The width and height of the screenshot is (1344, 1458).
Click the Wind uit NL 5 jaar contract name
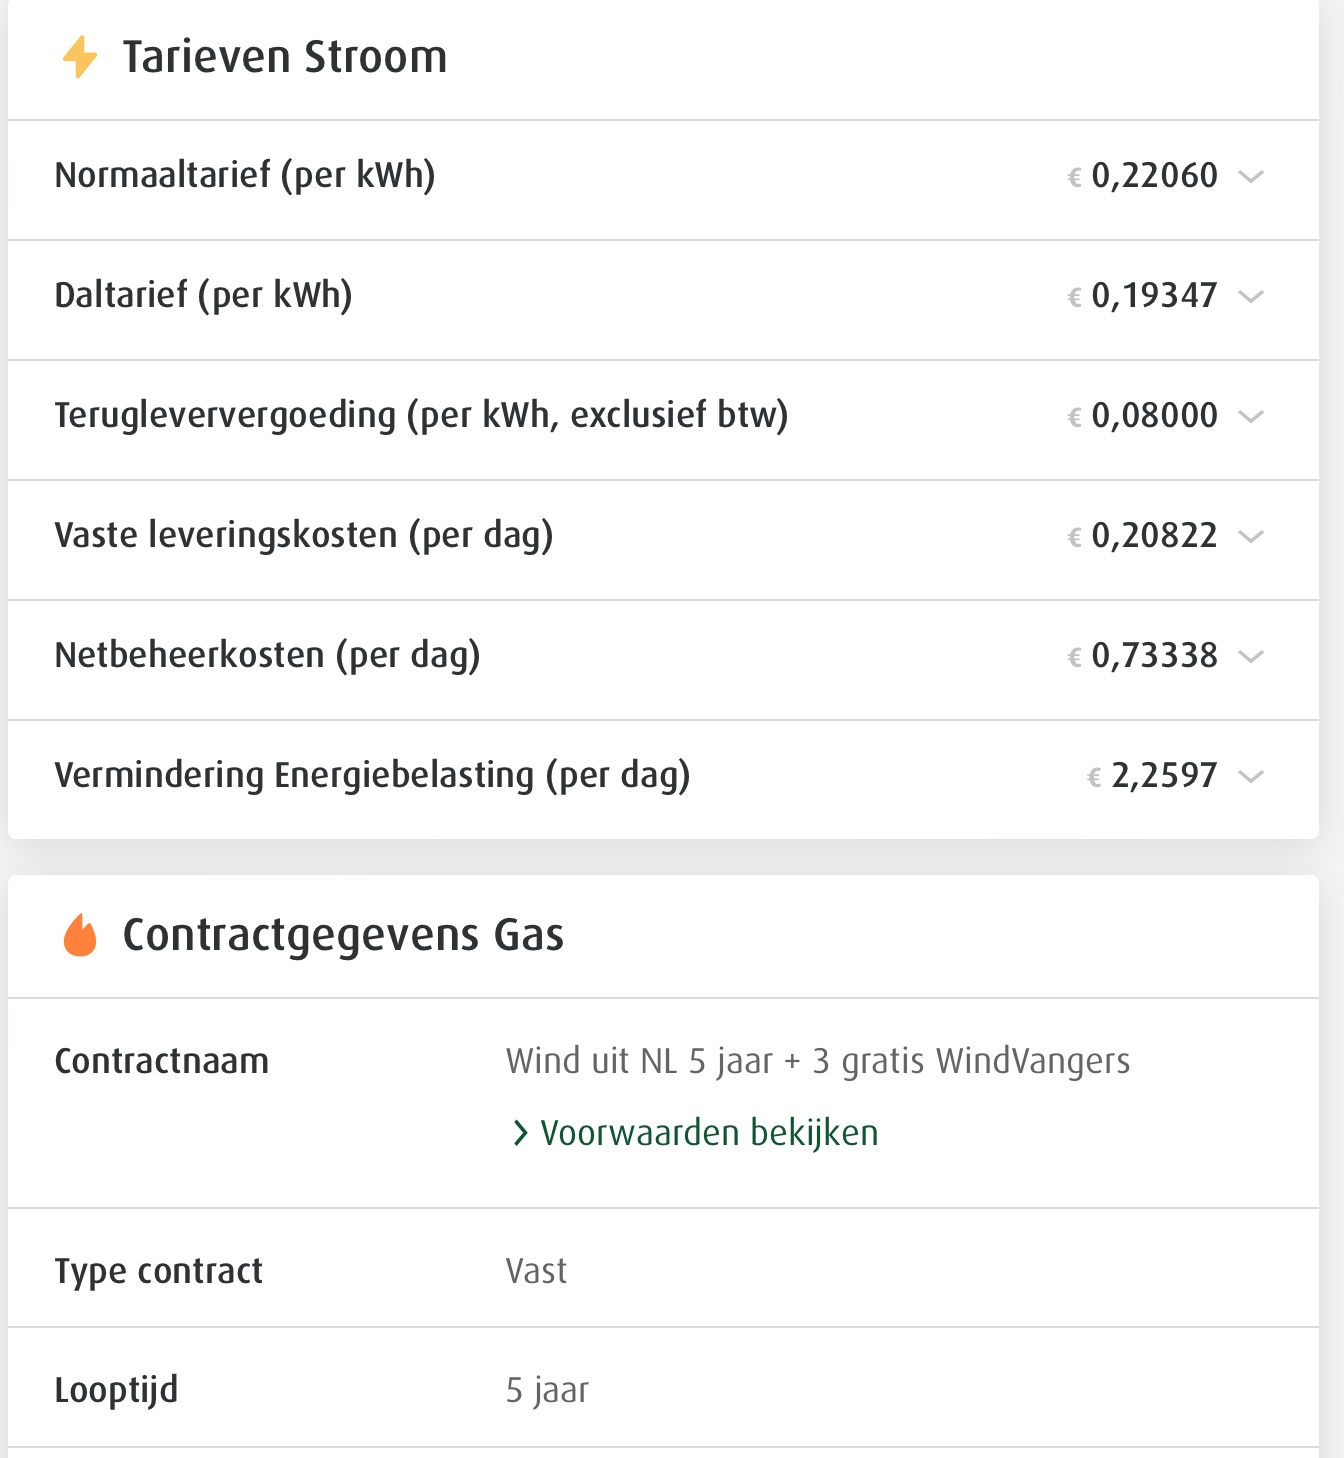pyautogui.click(x=817, y=1061)
